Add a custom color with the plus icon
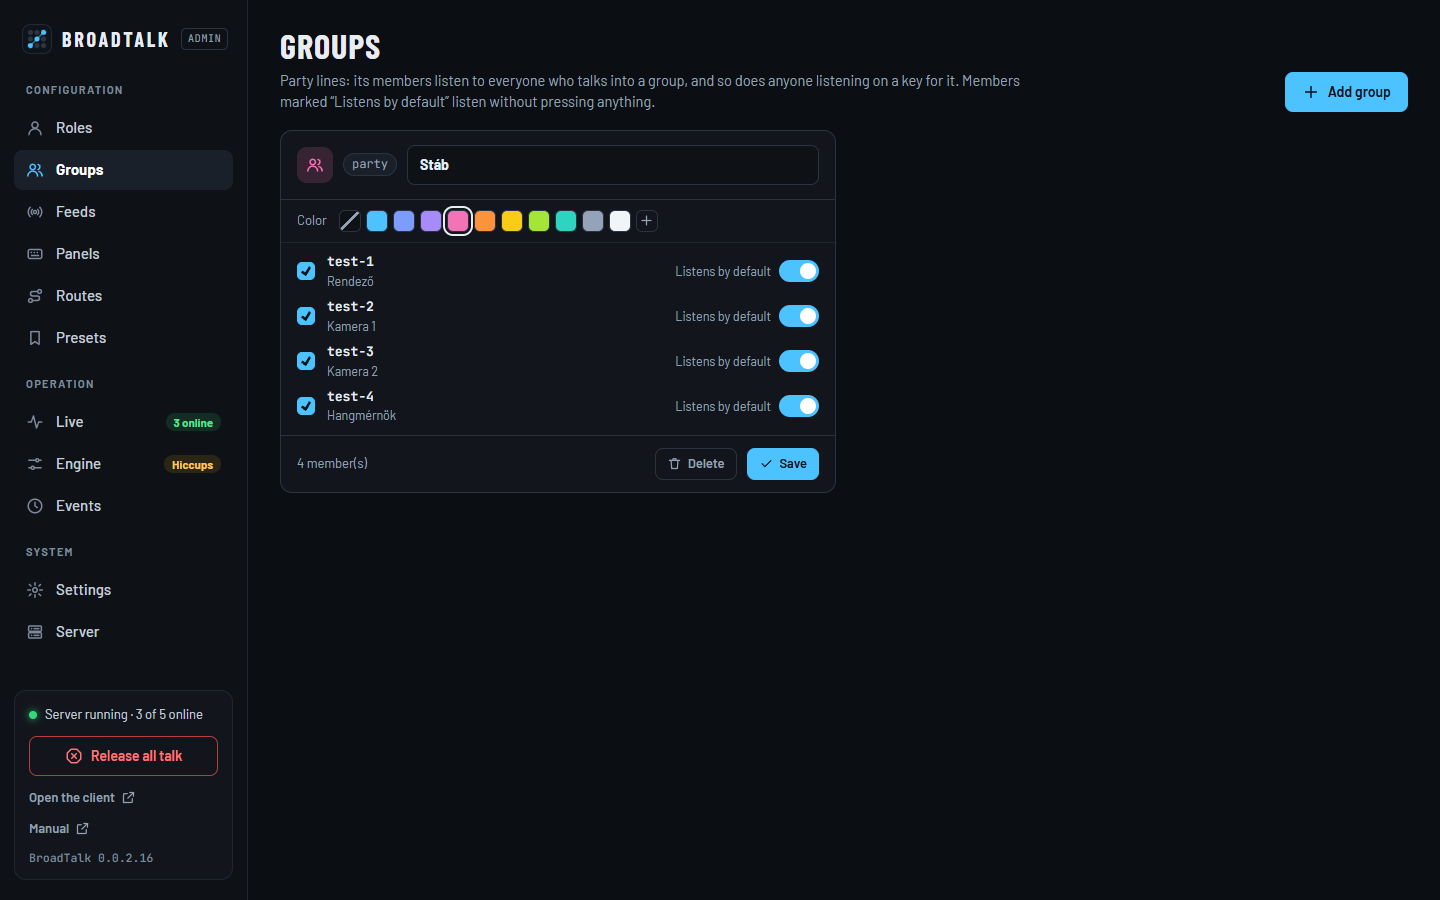Image resolution: width=1440 pixels, height=900 pixels. click(x=647, y=221)
